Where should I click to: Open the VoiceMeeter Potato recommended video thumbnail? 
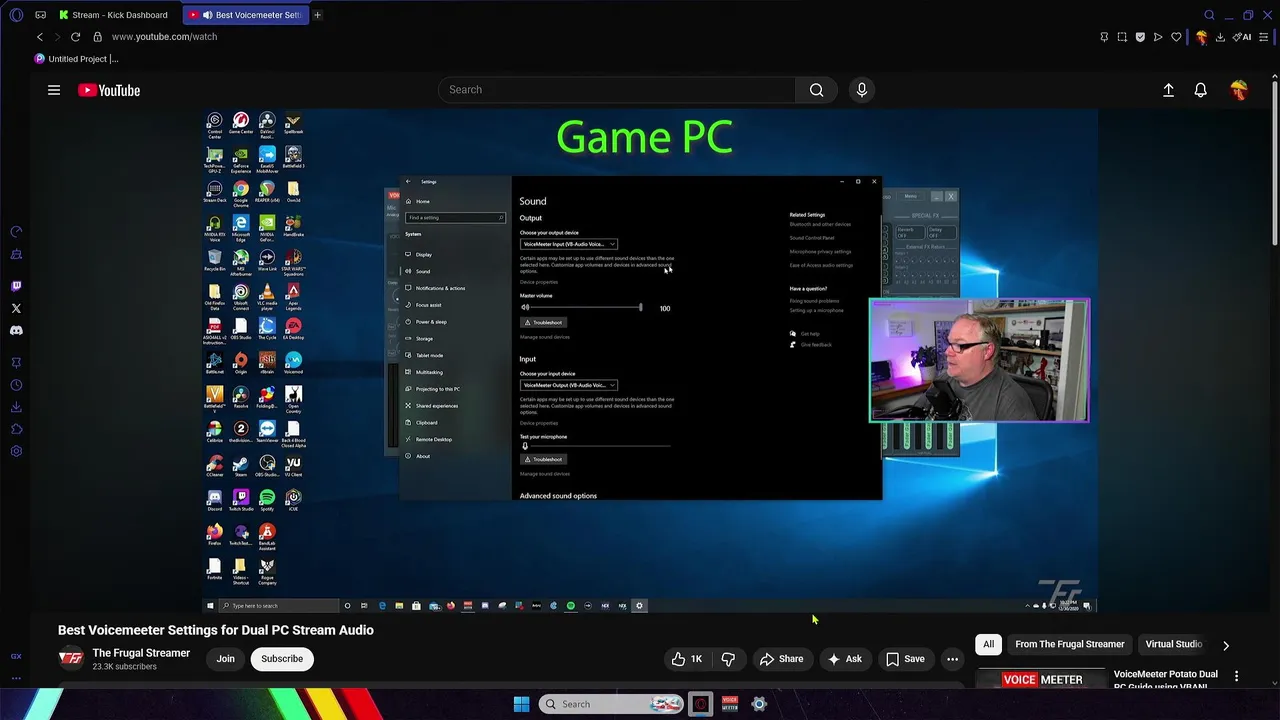pyautogui.click(x=1043, y=679)
